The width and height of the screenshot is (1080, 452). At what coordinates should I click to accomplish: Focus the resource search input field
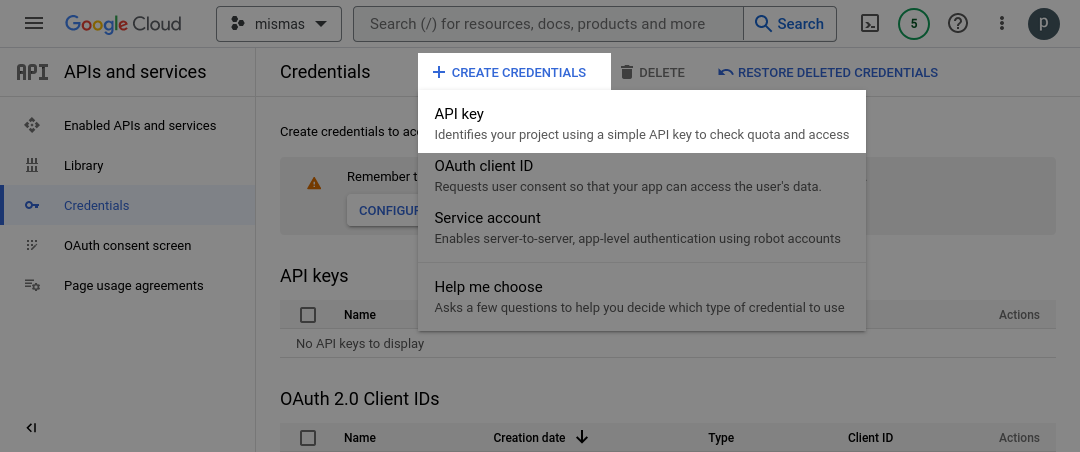point(548,24)
